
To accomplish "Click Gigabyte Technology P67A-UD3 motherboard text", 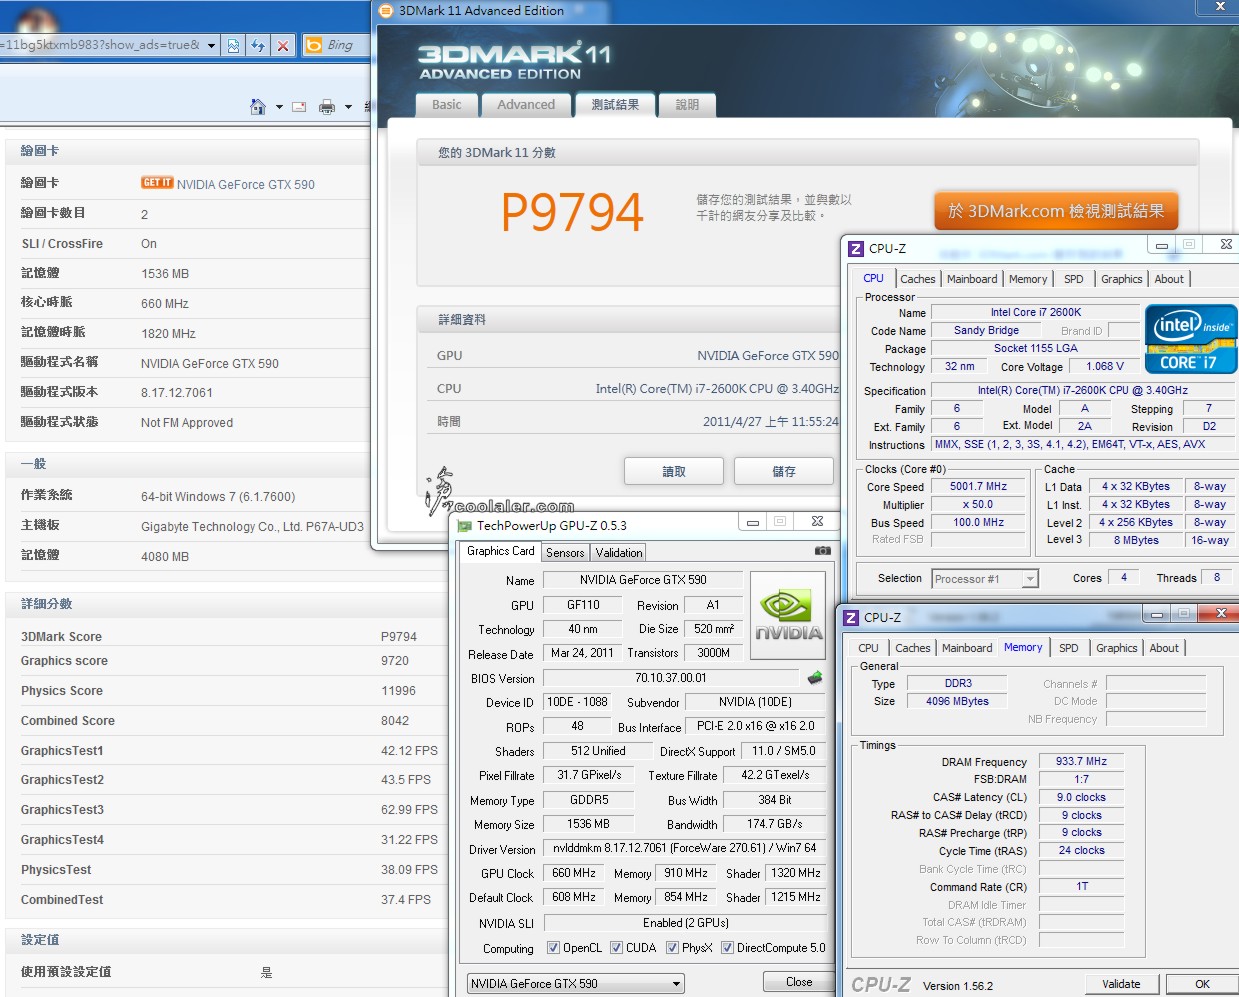I will pos(252,527).
